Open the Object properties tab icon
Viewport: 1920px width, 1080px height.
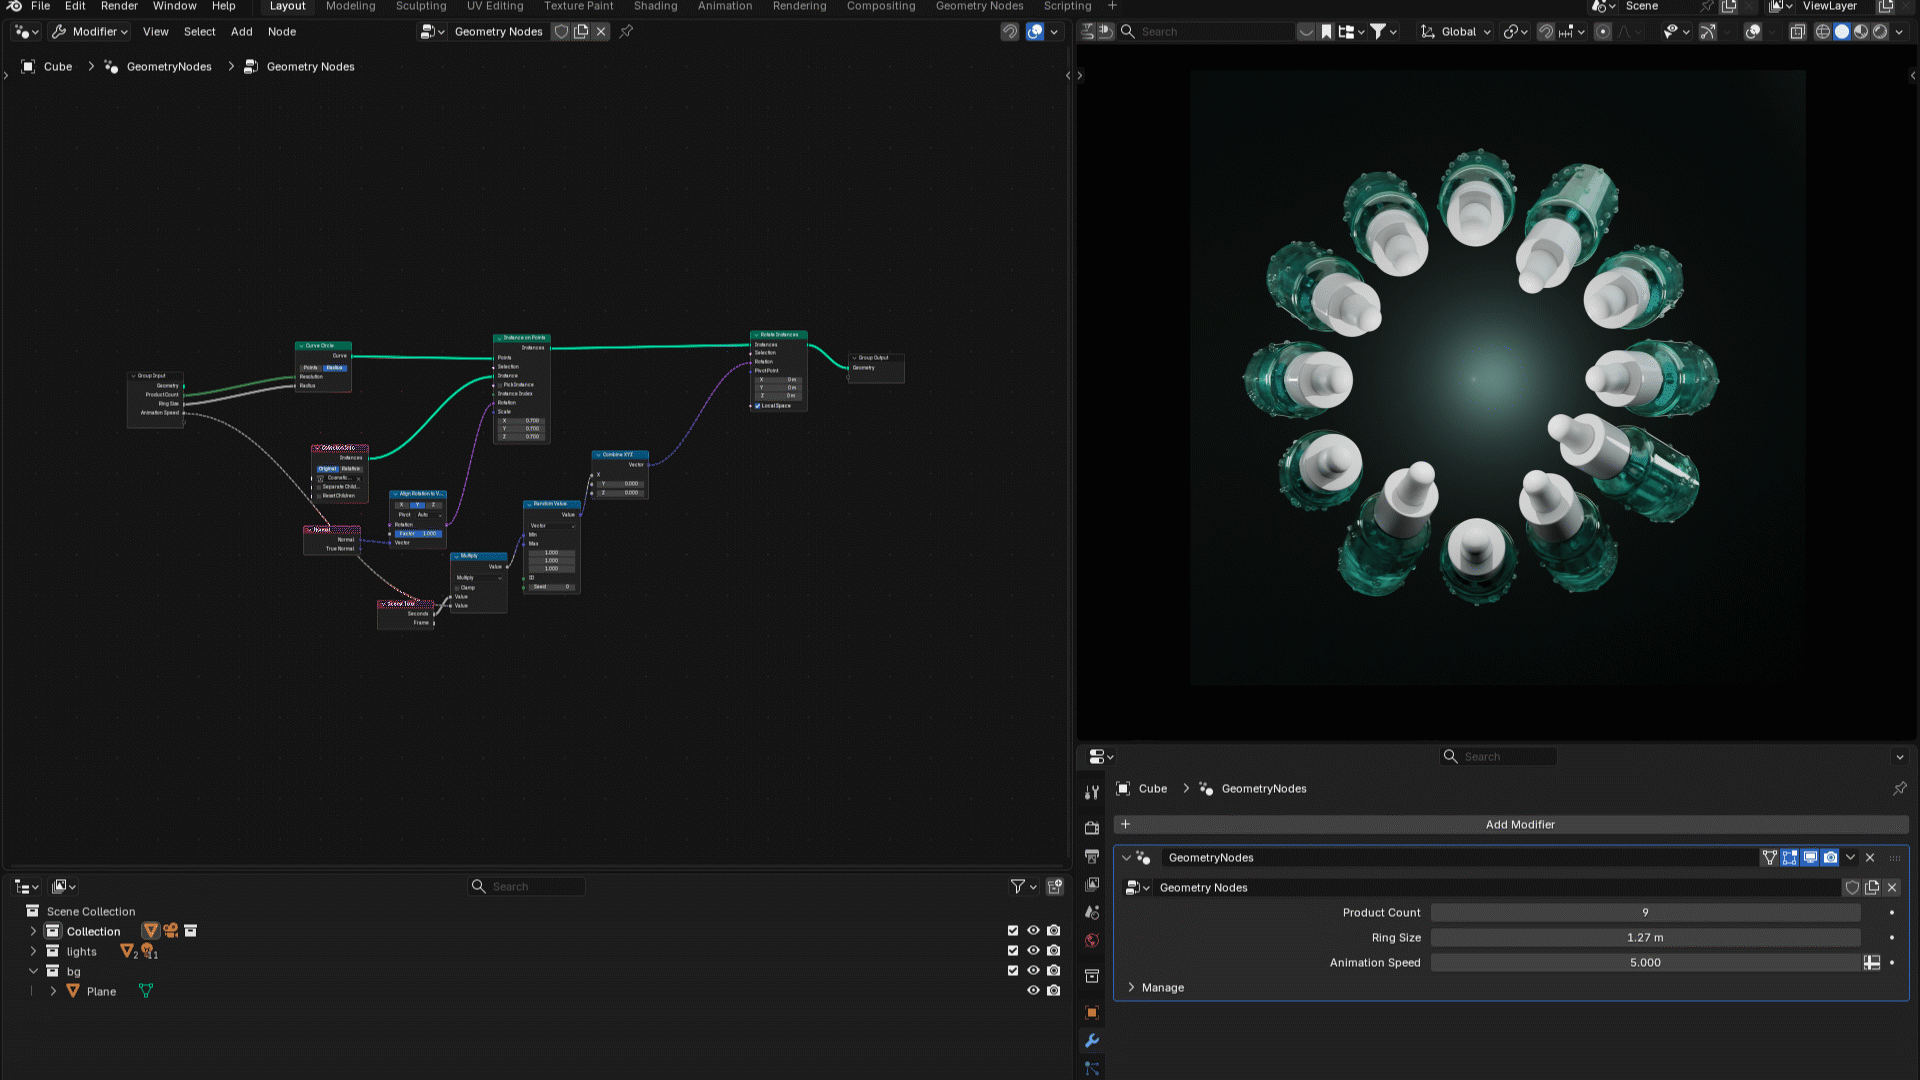(x=1092, y=1012)
